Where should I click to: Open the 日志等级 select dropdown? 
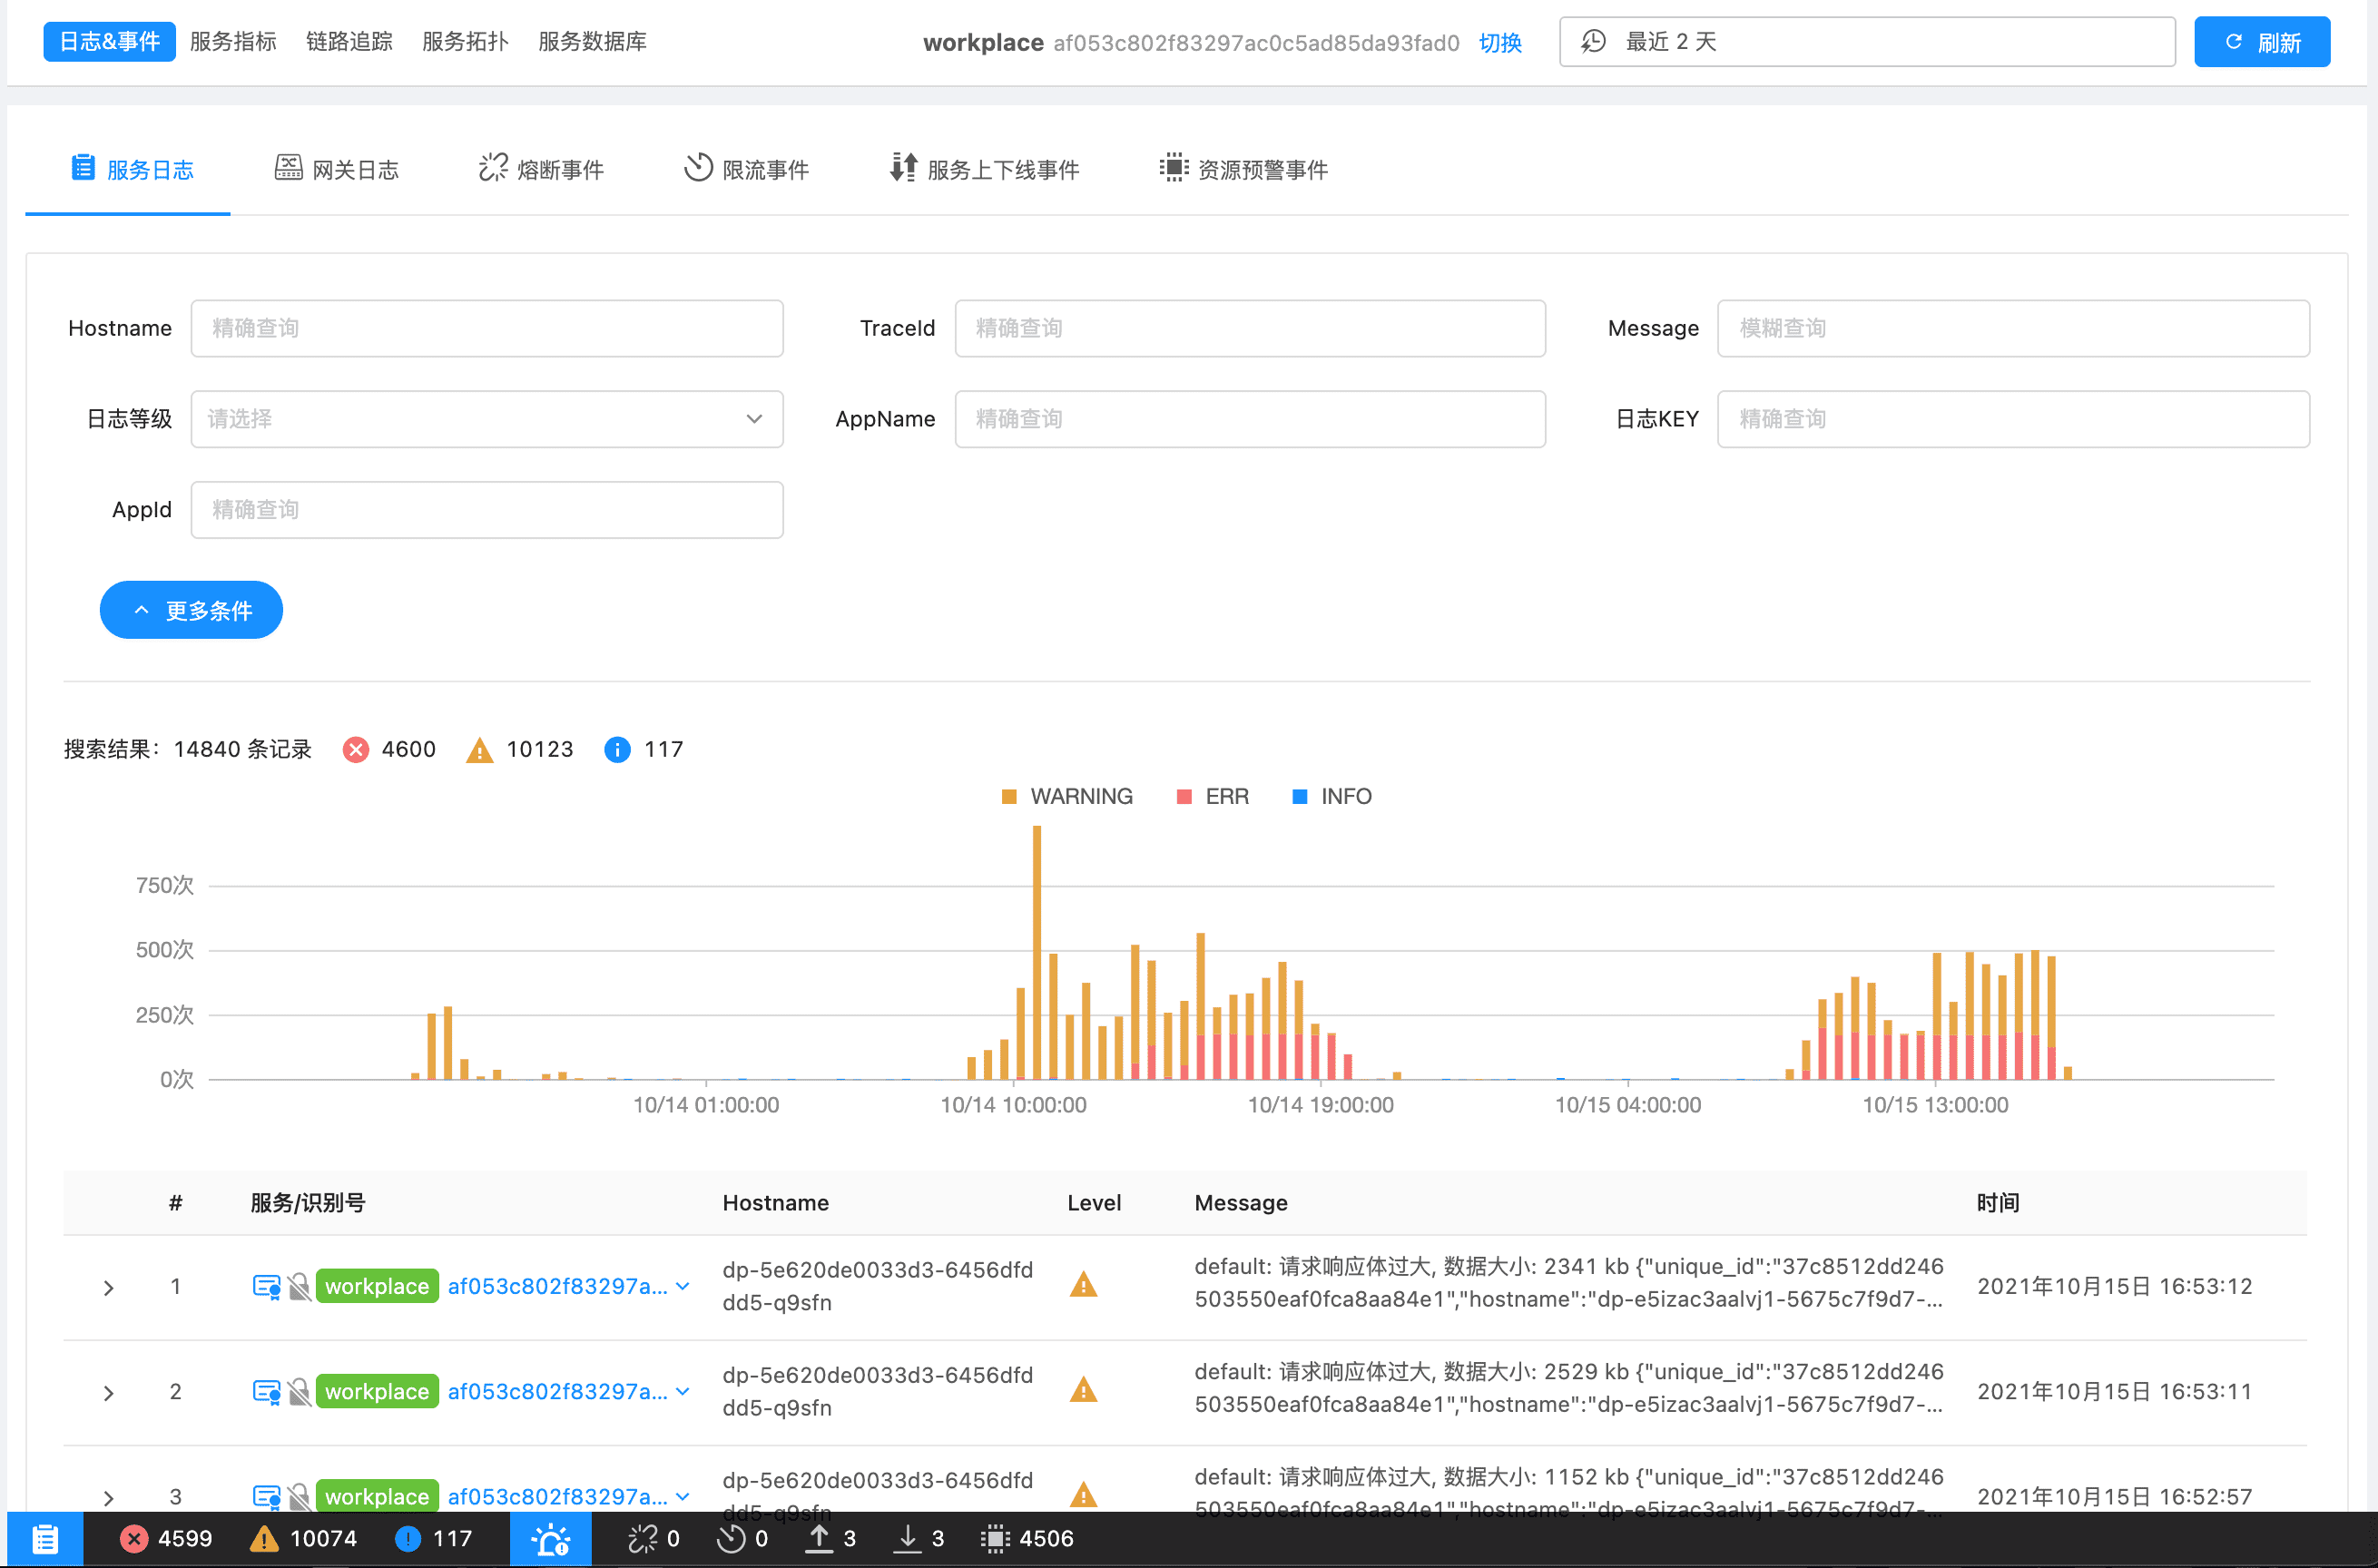point(487,419)
